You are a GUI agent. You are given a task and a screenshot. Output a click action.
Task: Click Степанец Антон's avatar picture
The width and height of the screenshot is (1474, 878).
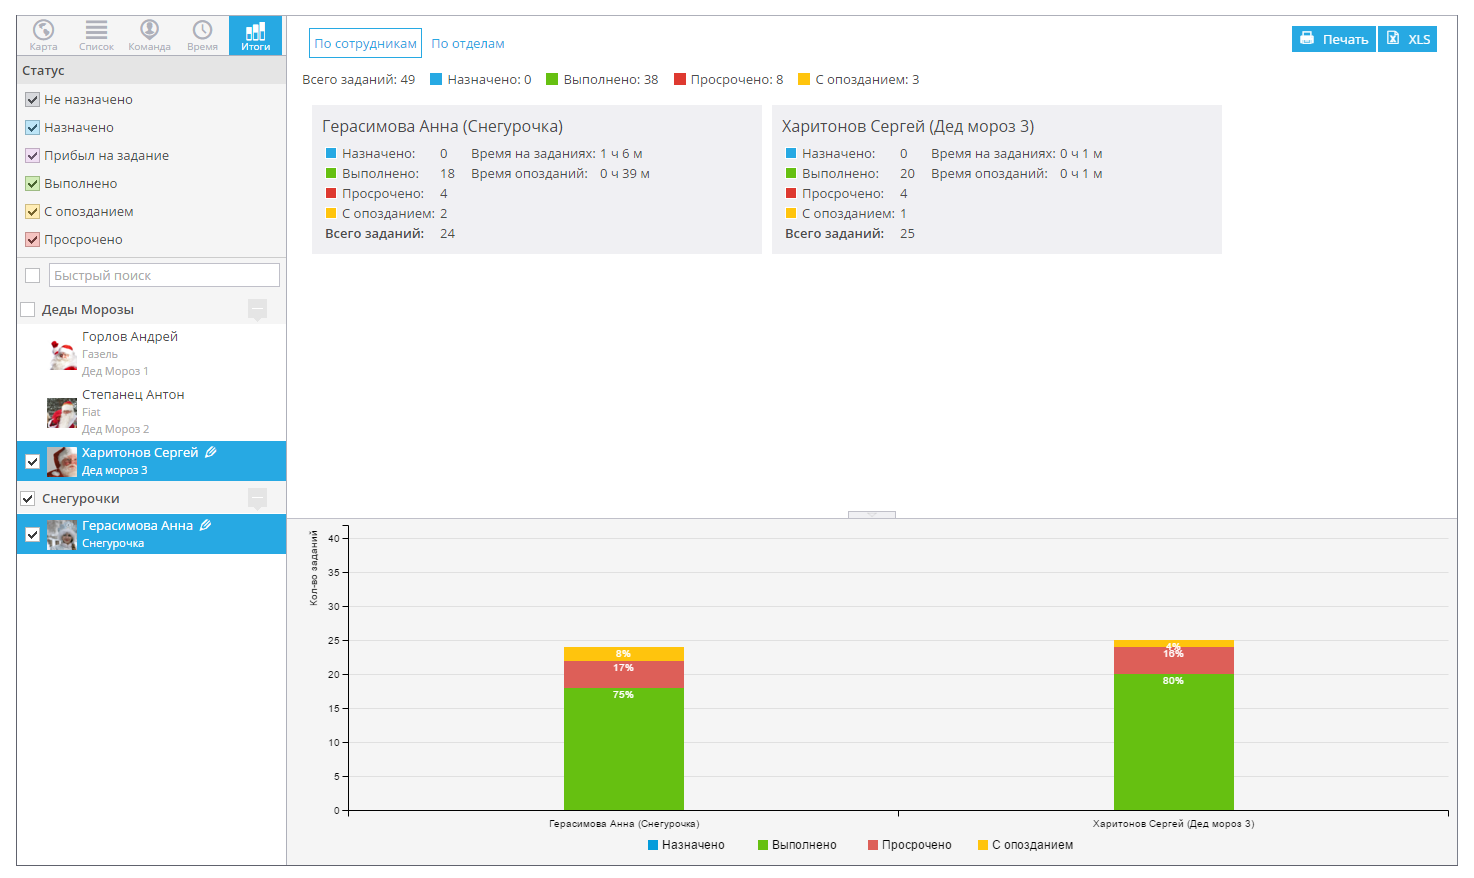[x=62, y=412]
